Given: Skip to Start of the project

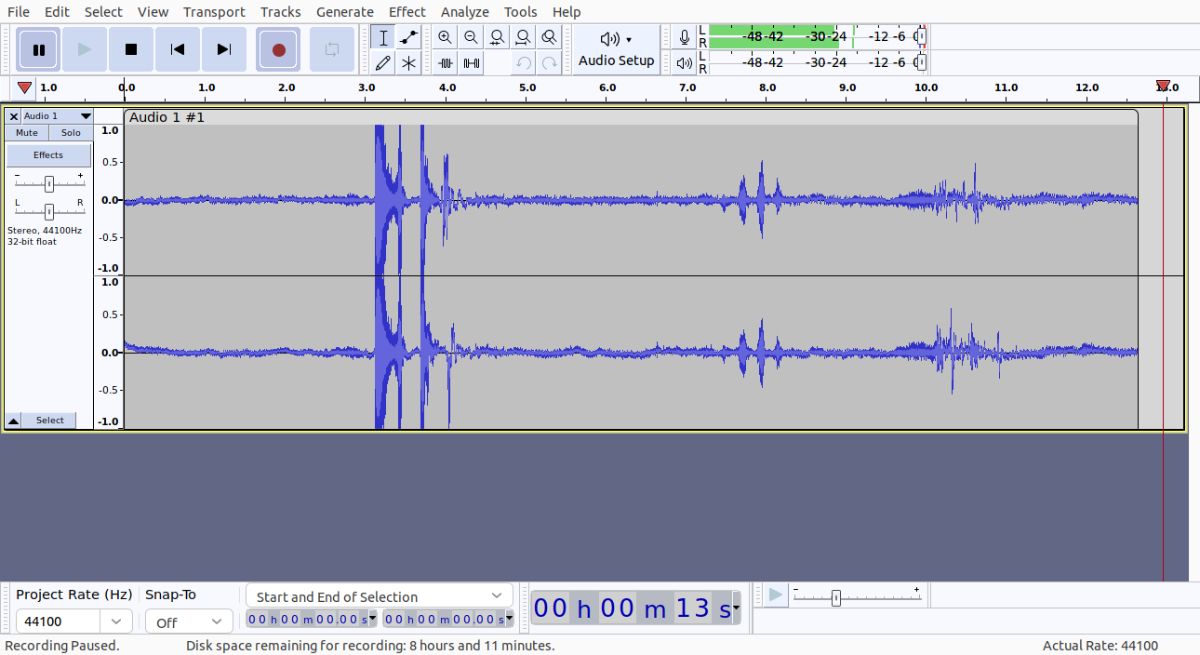Looking at the screenshot, I should coord(177,49).
